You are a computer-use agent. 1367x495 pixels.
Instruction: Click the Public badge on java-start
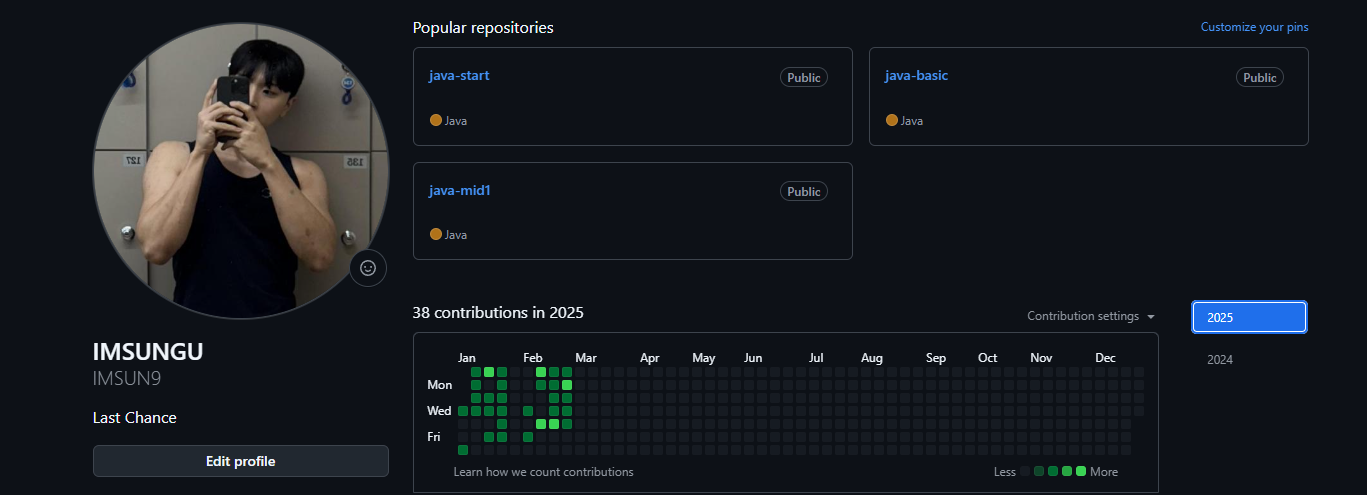803,77
